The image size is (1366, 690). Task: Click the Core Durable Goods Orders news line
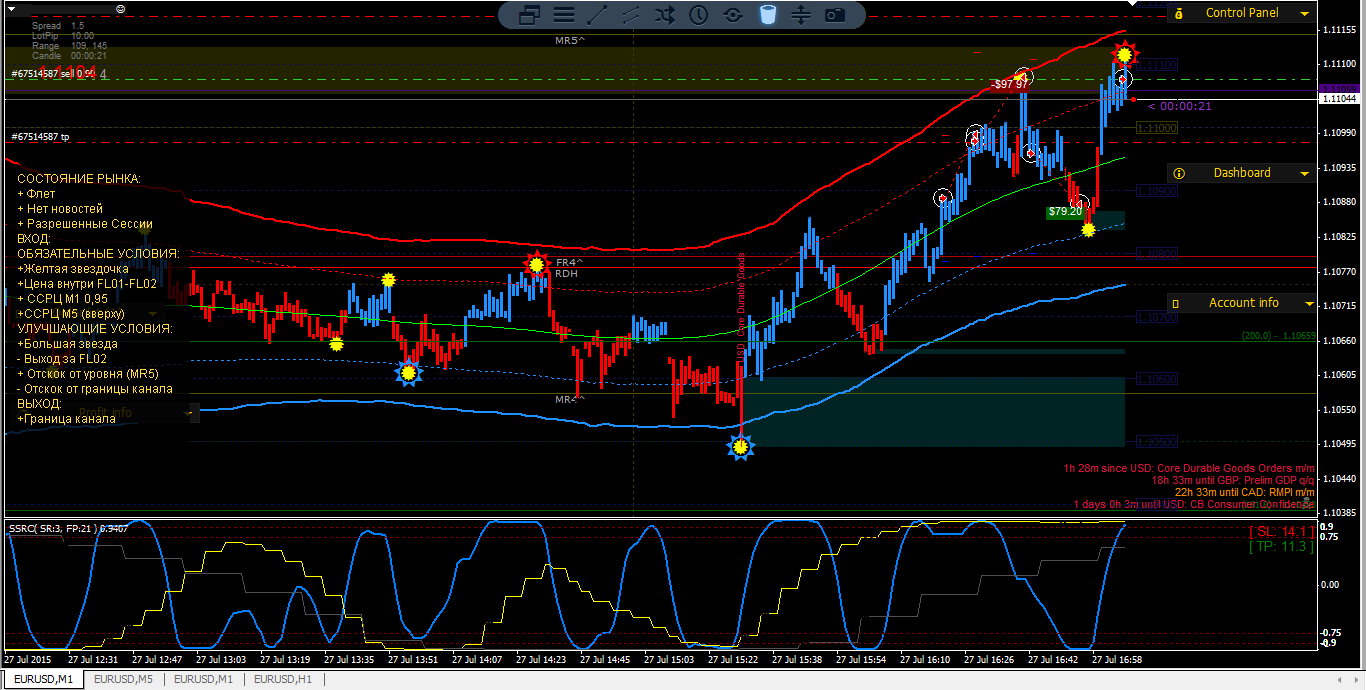click(x=1189, y=467)
